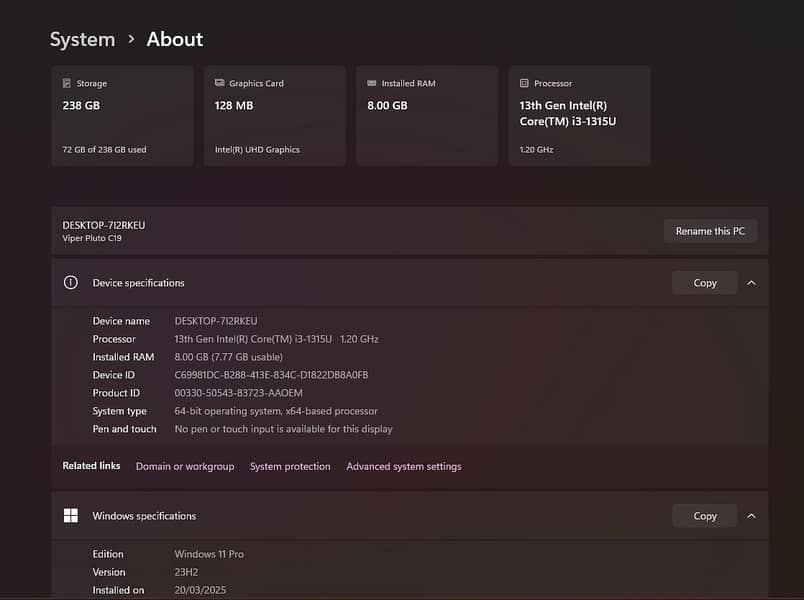The width and height of the screenshot is (804, 600).
Task: Click the Device name value in specifications
Action: click(216, 321)
